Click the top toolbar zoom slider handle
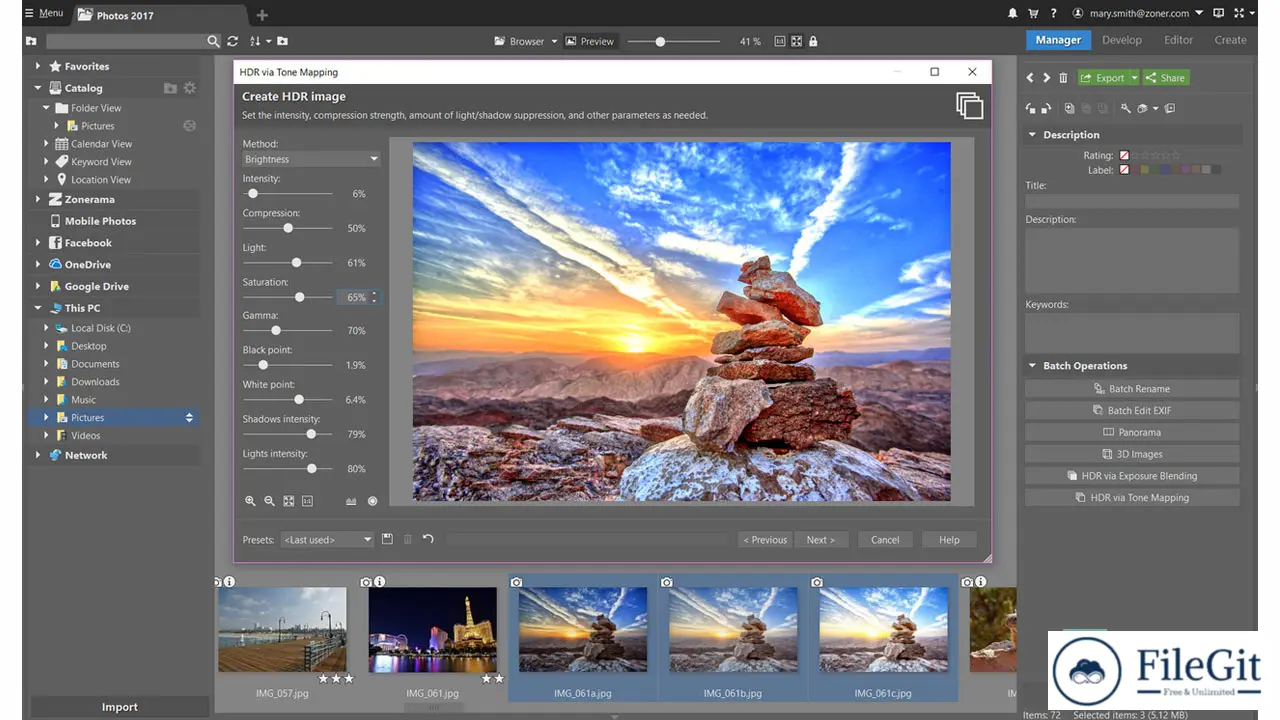Image resolution: width=1280 pixels, height=720 pixels. coord(660,41)
